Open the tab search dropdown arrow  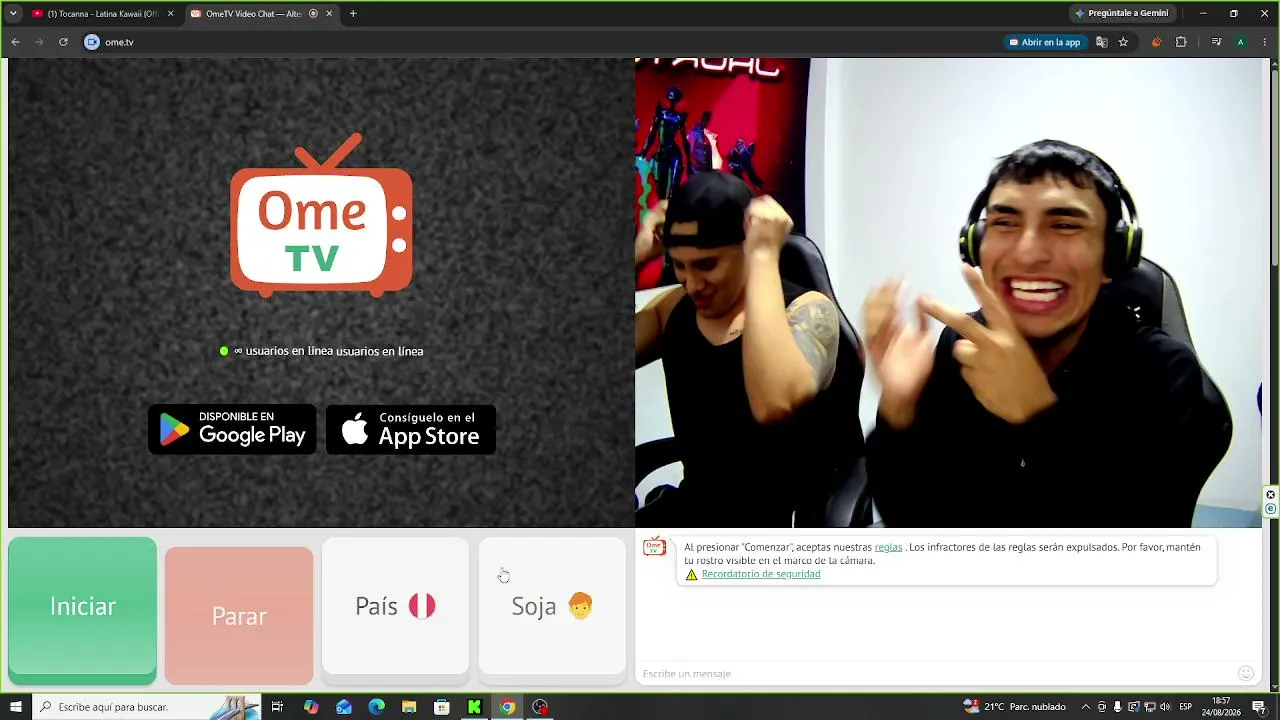[x=13, y=14]
